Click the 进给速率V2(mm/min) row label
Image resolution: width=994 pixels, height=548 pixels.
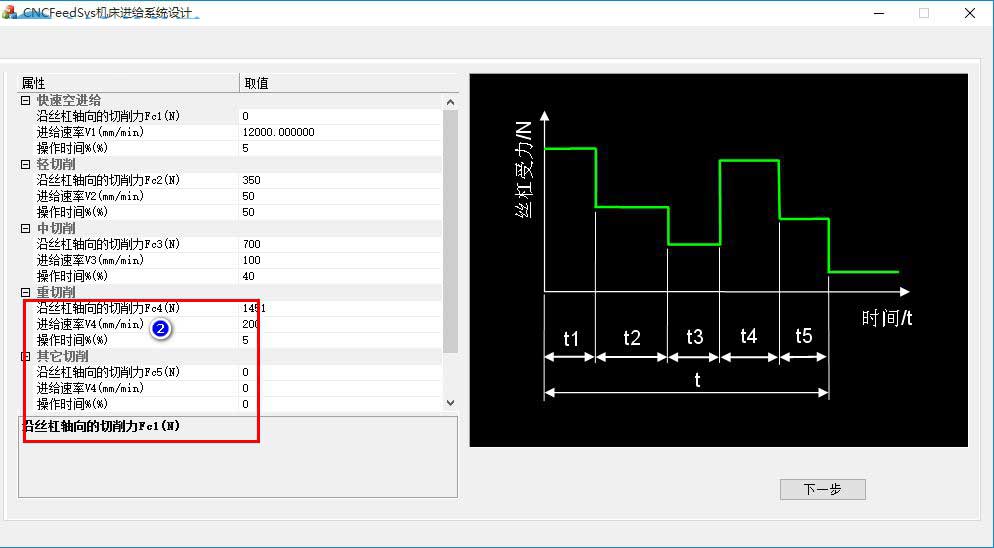coord(90,196)
